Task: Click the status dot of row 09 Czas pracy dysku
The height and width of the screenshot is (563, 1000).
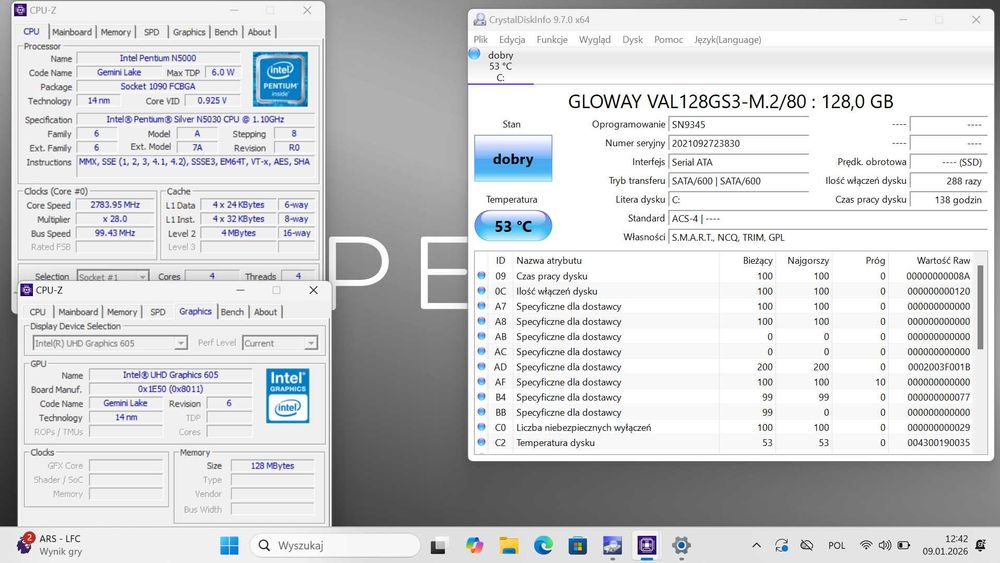Action: click(x=482, y=275)
